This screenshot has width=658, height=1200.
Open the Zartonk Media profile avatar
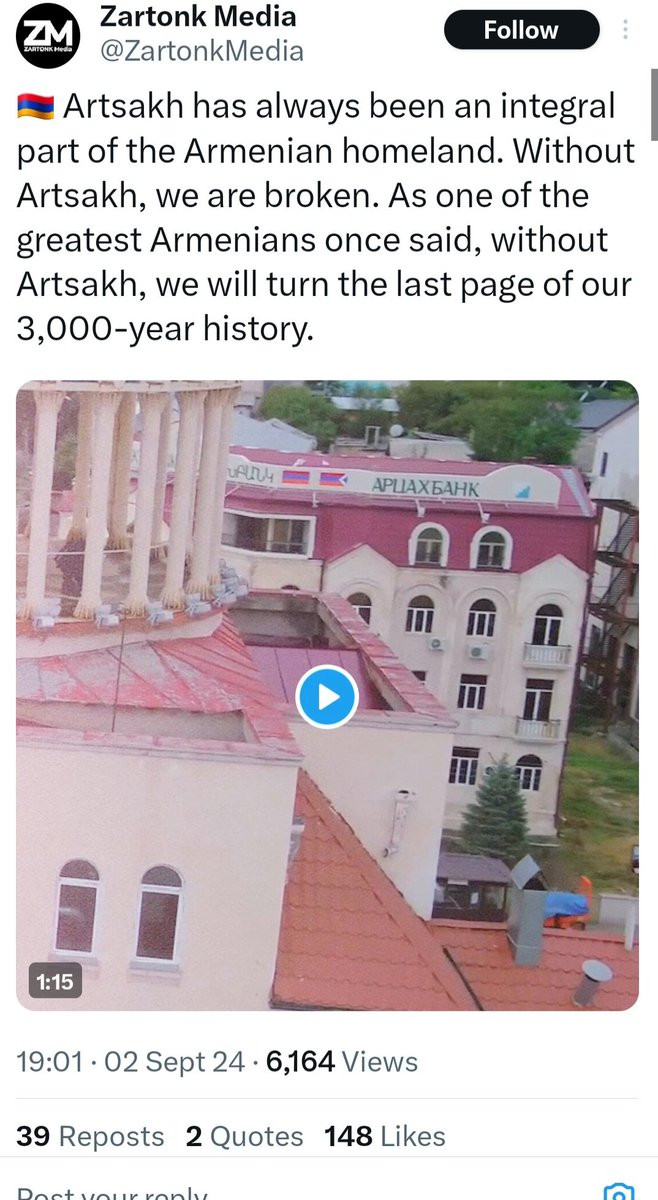pyautogui.click(x=42, y=40)
